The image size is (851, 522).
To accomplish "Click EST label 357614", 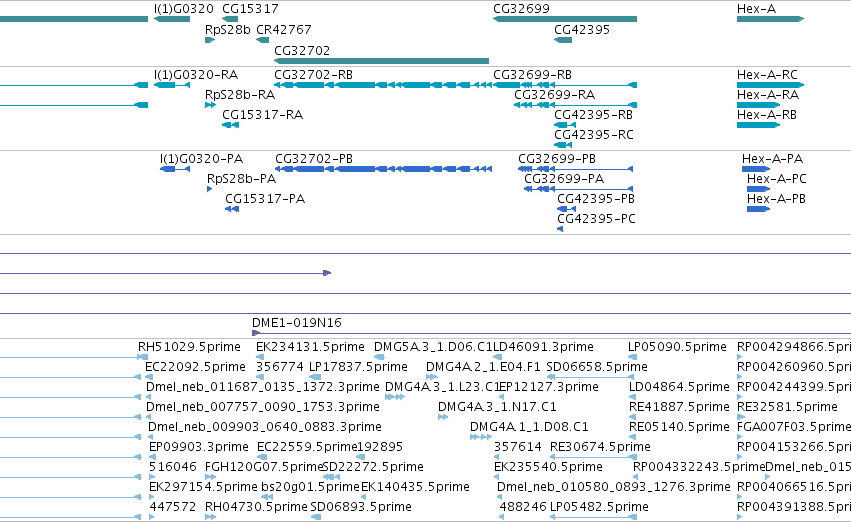I will pyautogui.click(x=518, y=447).
